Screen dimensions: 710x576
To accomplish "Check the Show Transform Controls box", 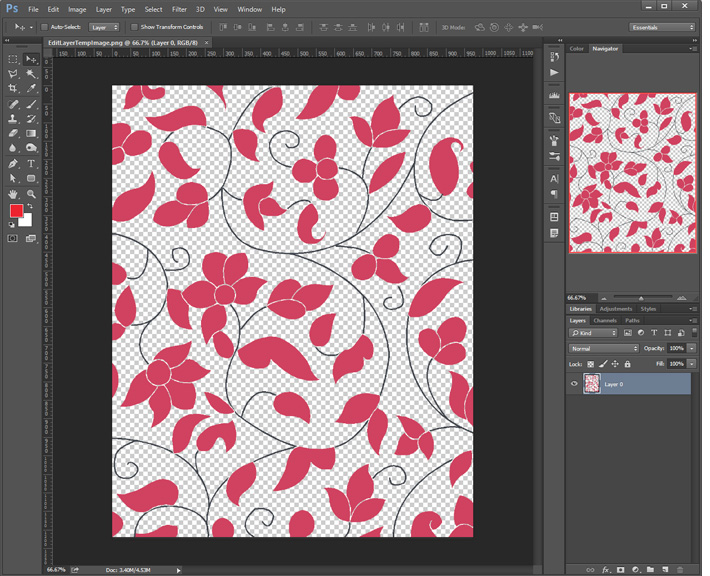I will click(135, 27).
